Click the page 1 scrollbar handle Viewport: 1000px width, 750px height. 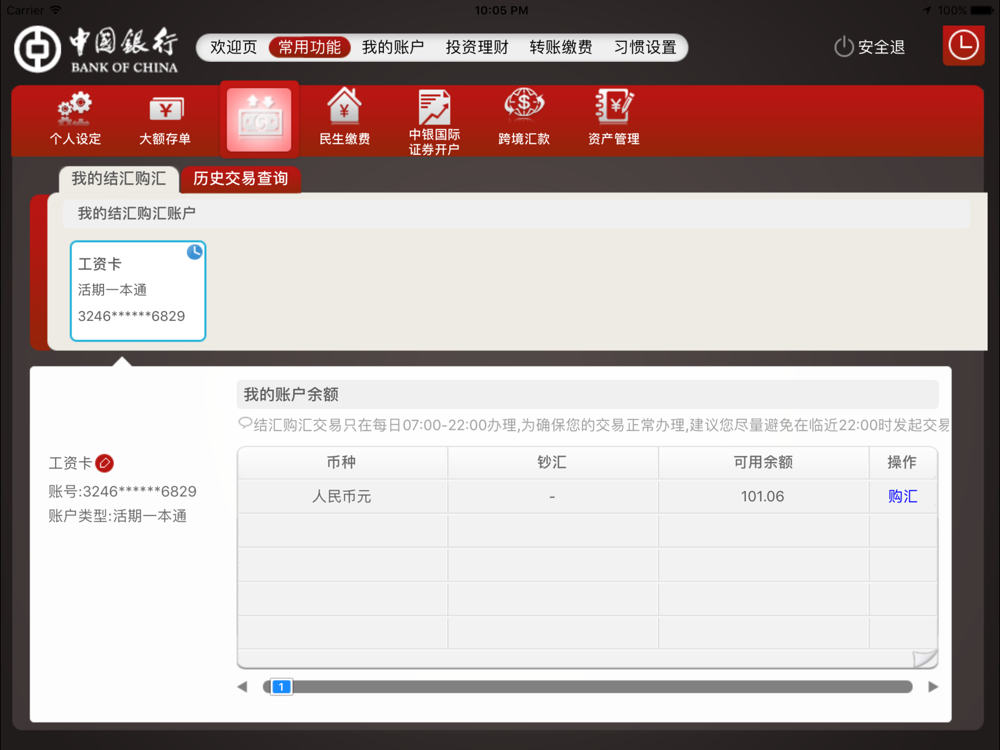click(282, 687)
